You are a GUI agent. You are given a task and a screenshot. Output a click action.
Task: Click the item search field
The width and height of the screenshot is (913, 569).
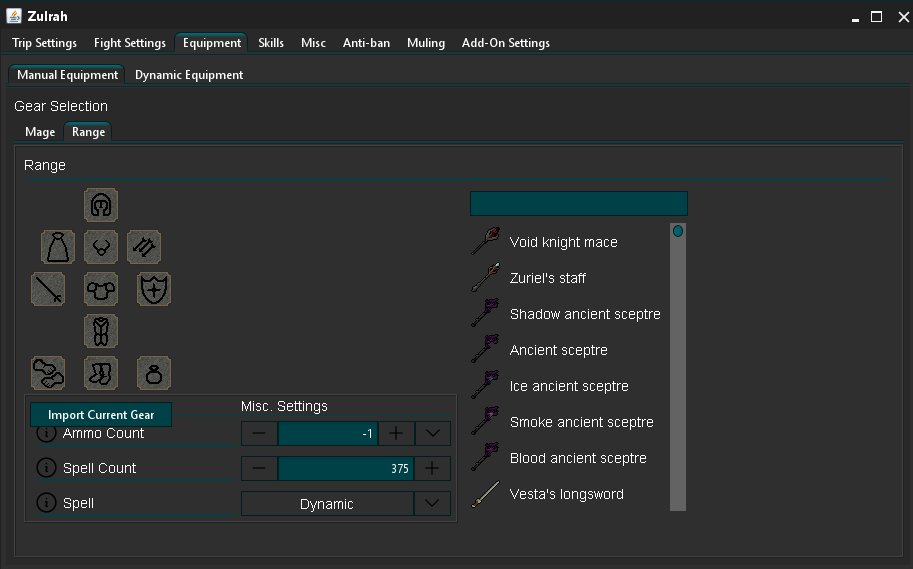579,203
